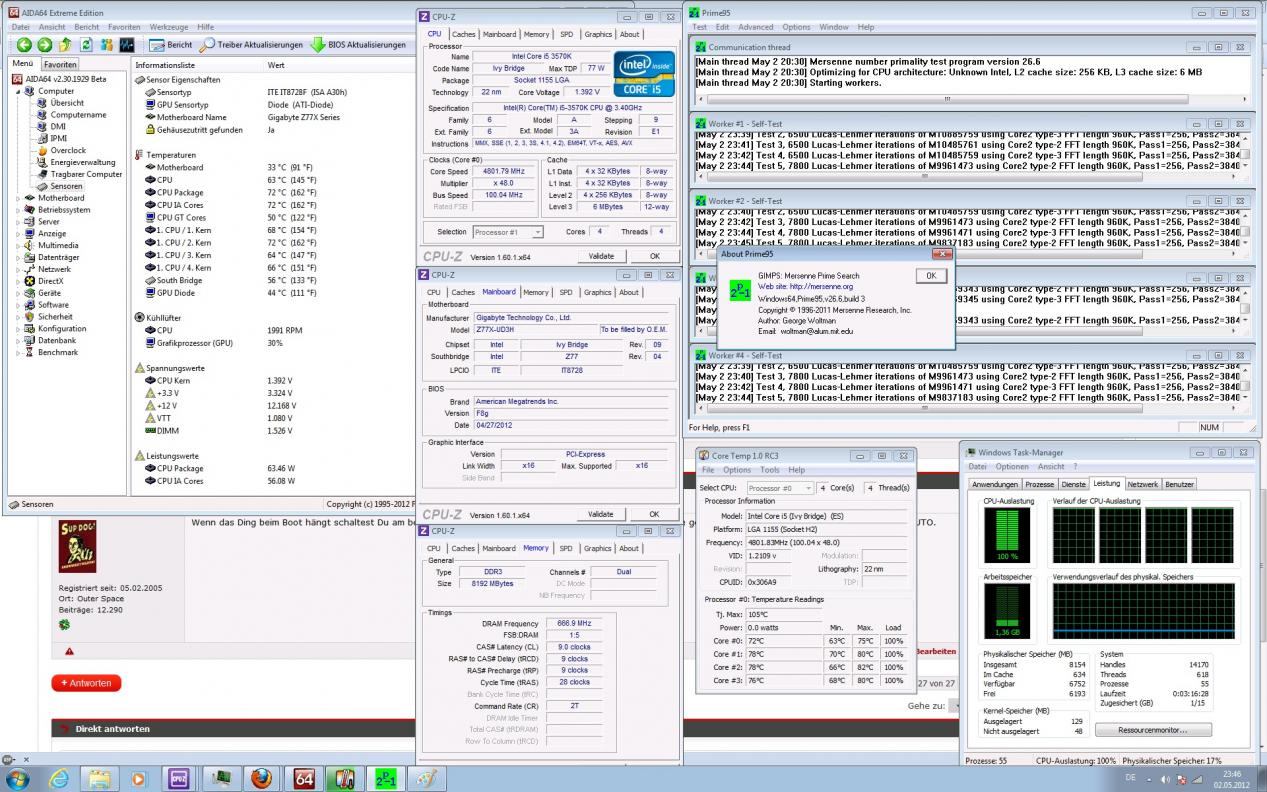Click the Refresh icon in AIDA64 toolbar
This screenshot has width=1267, height=792.
click(86, 45)
